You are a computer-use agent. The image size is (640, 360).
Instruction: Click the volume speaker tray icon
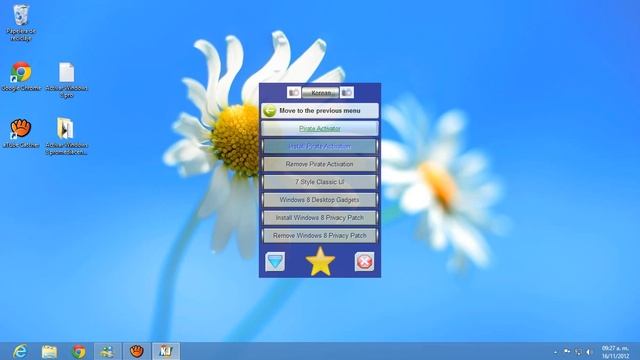pos(589,351)
